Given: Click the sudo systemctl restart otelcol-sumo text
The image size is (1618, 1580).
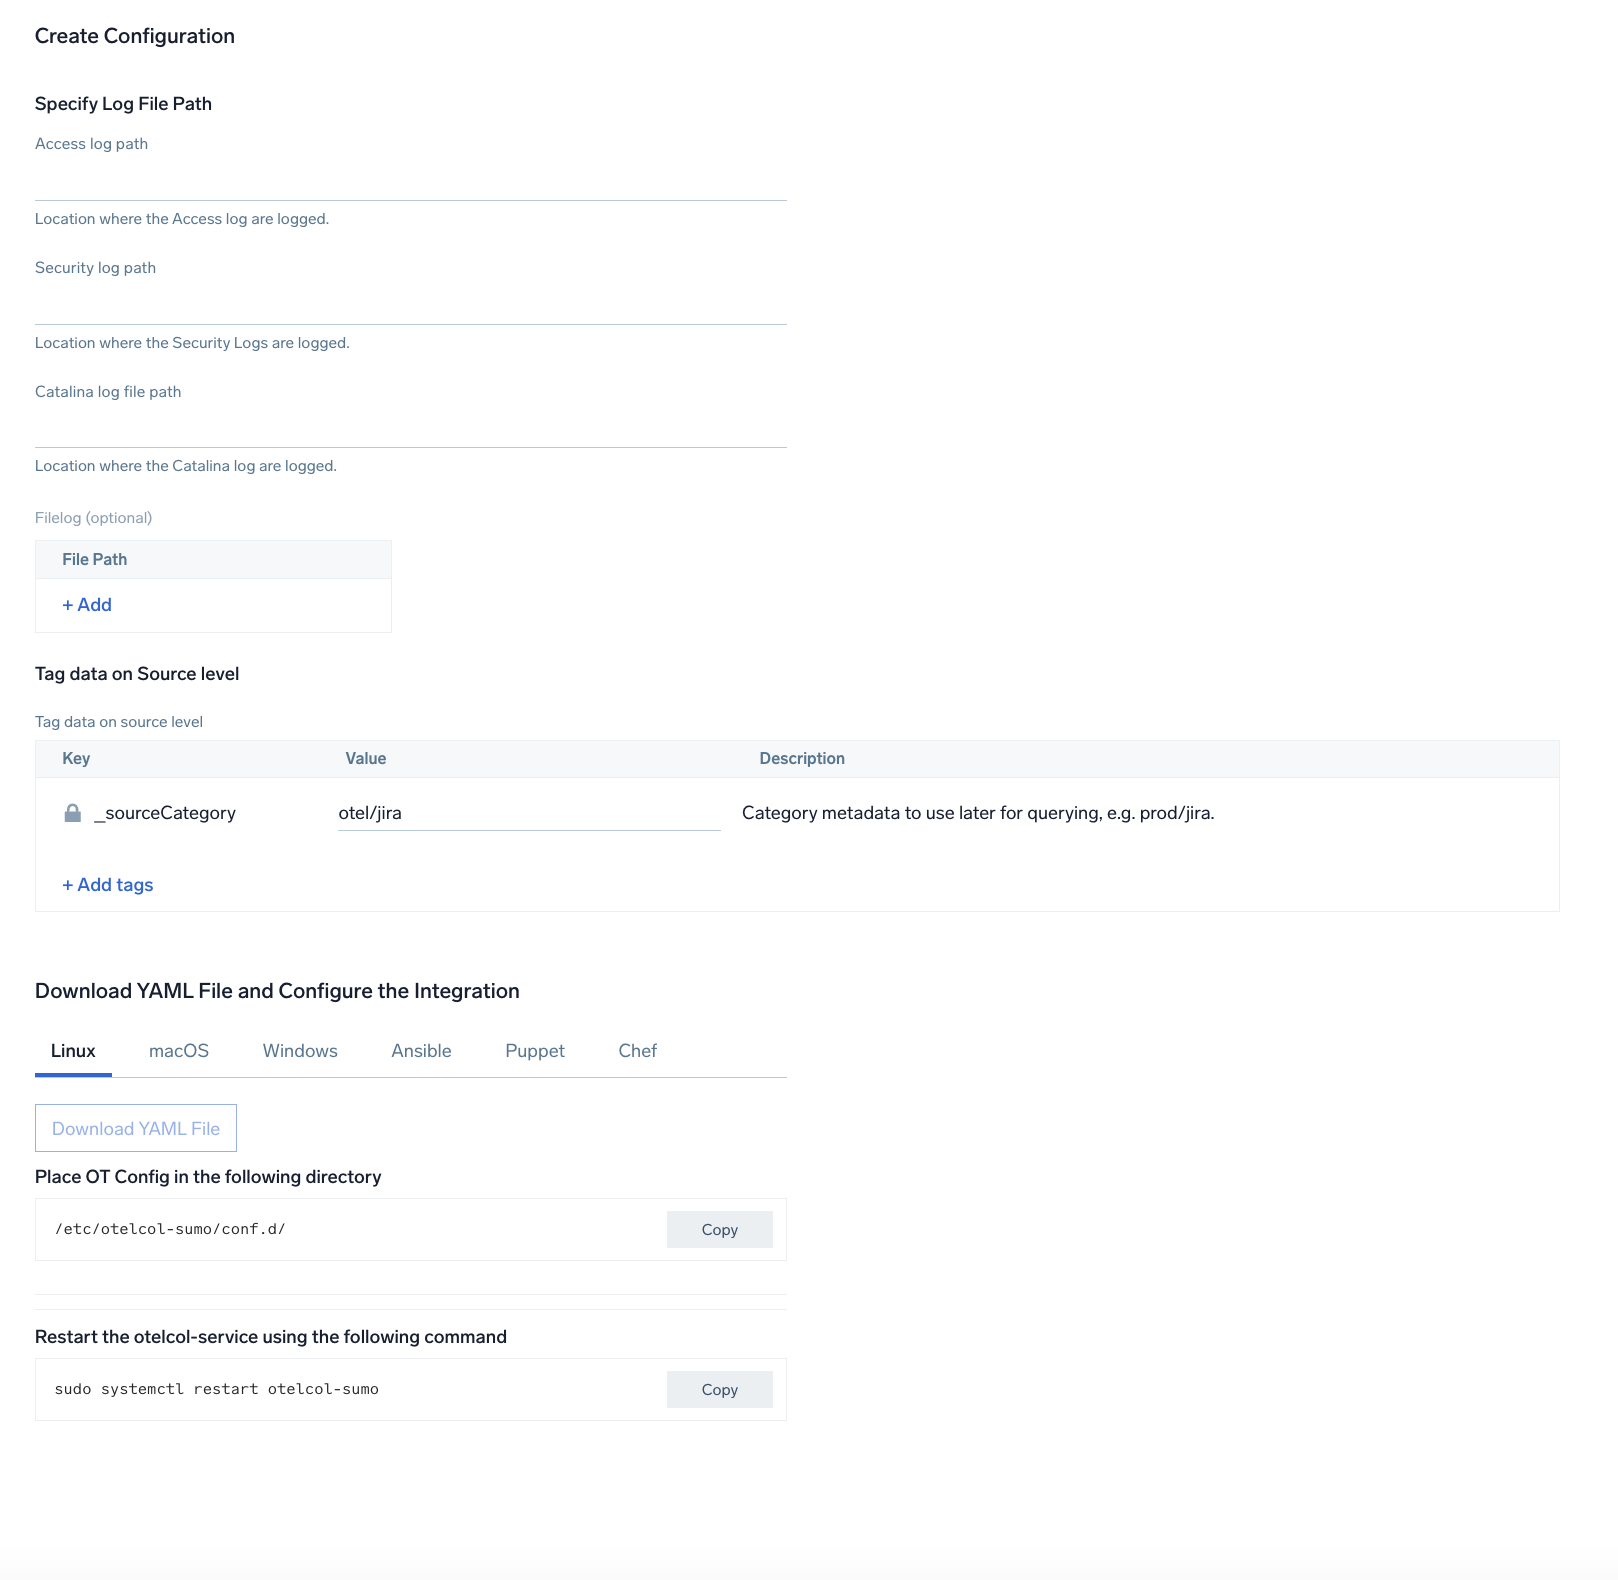Looking at the screenshot, I should pos(217,1389).
